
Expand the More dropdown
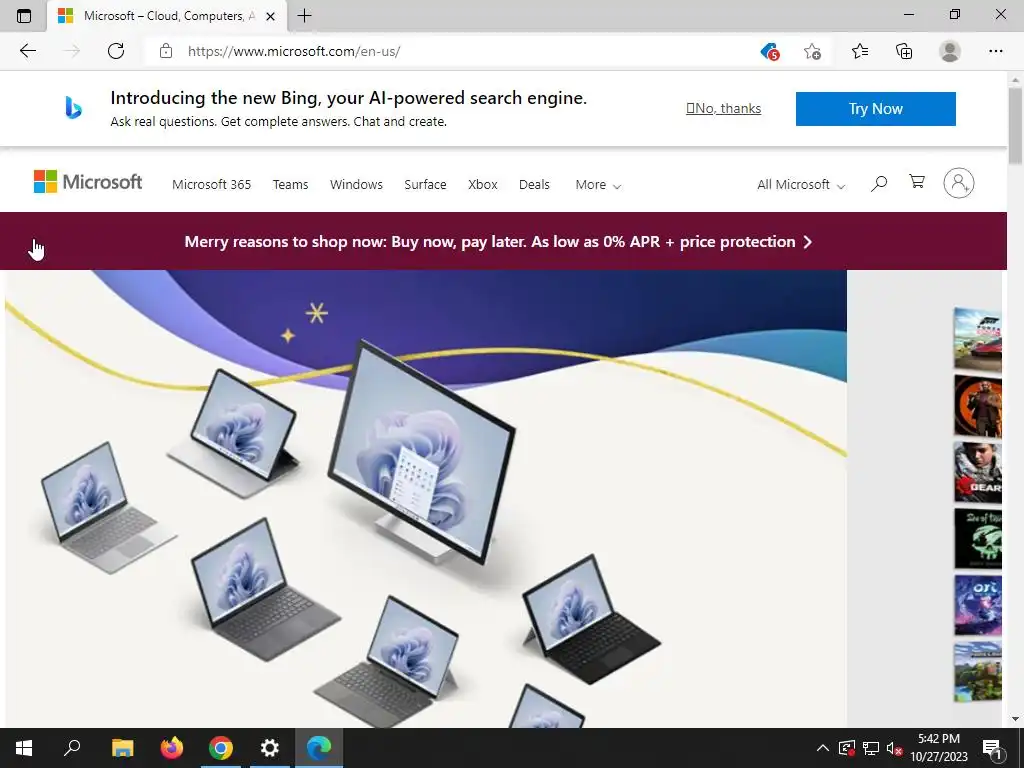598,185
